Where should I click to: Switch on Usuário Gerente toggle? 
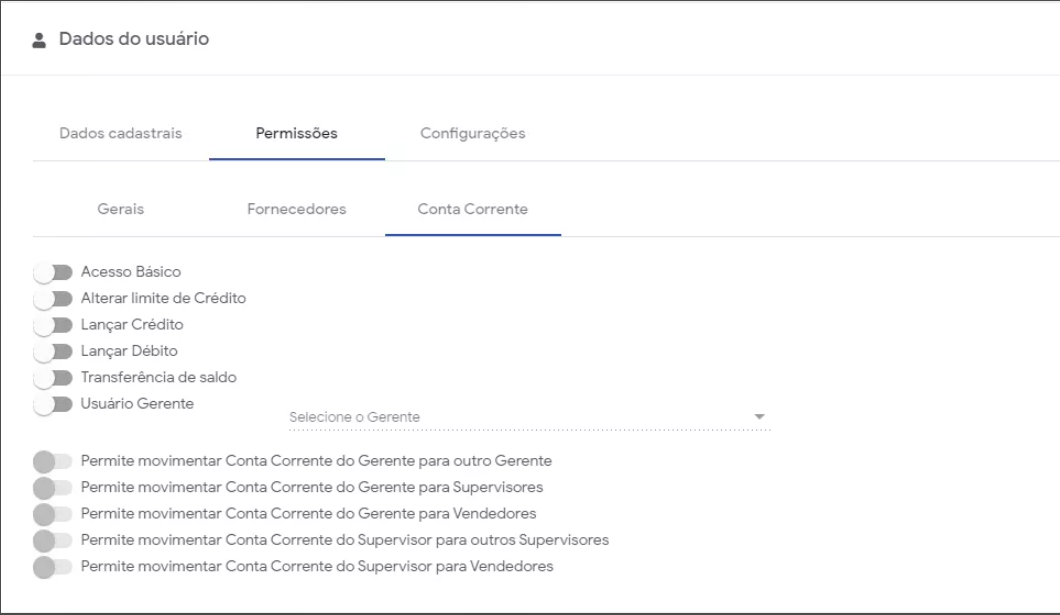(54, 404)
